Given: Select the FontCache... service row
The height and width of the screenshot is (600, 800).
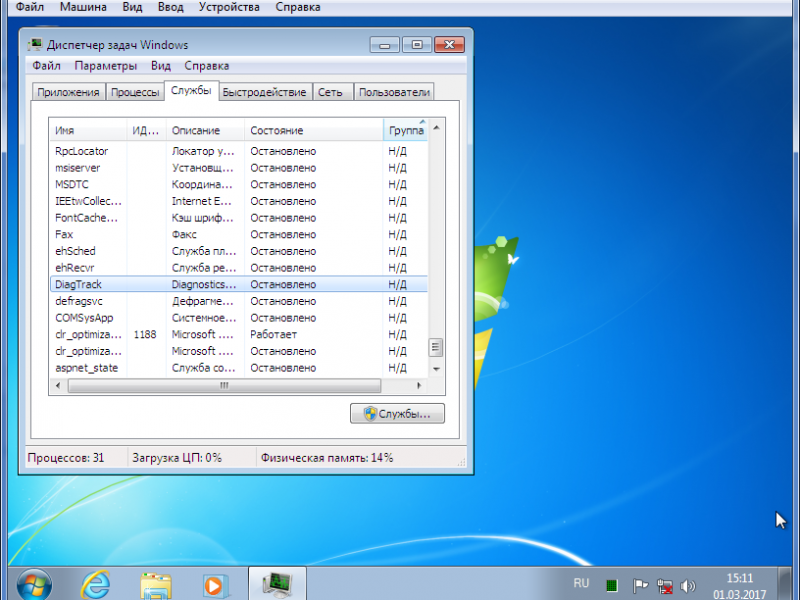Looking at the screenshot, I should (239, 218).
